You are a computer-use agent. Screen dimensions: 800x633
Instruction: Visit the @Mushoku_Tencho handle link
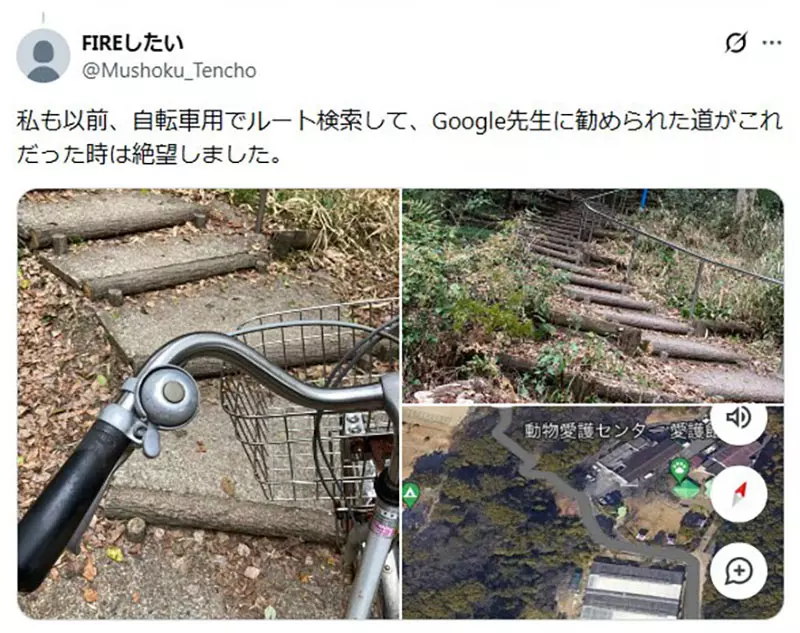click(169, 70)
